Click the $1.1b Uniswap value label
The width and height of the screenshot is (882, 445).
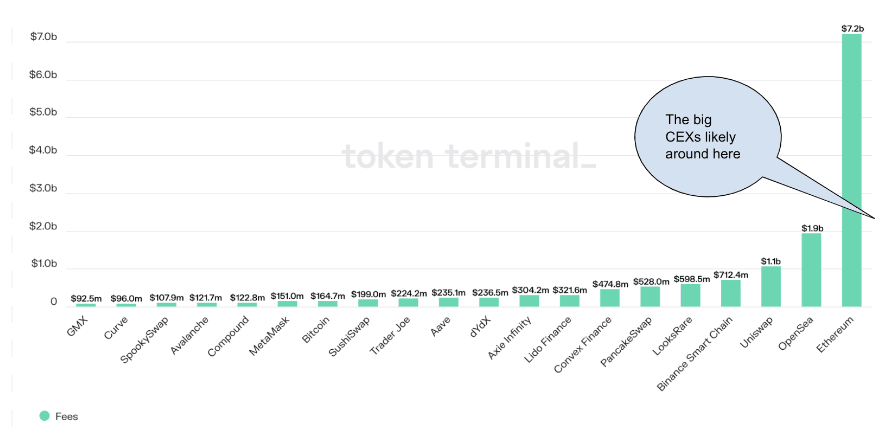click(771, 261)
